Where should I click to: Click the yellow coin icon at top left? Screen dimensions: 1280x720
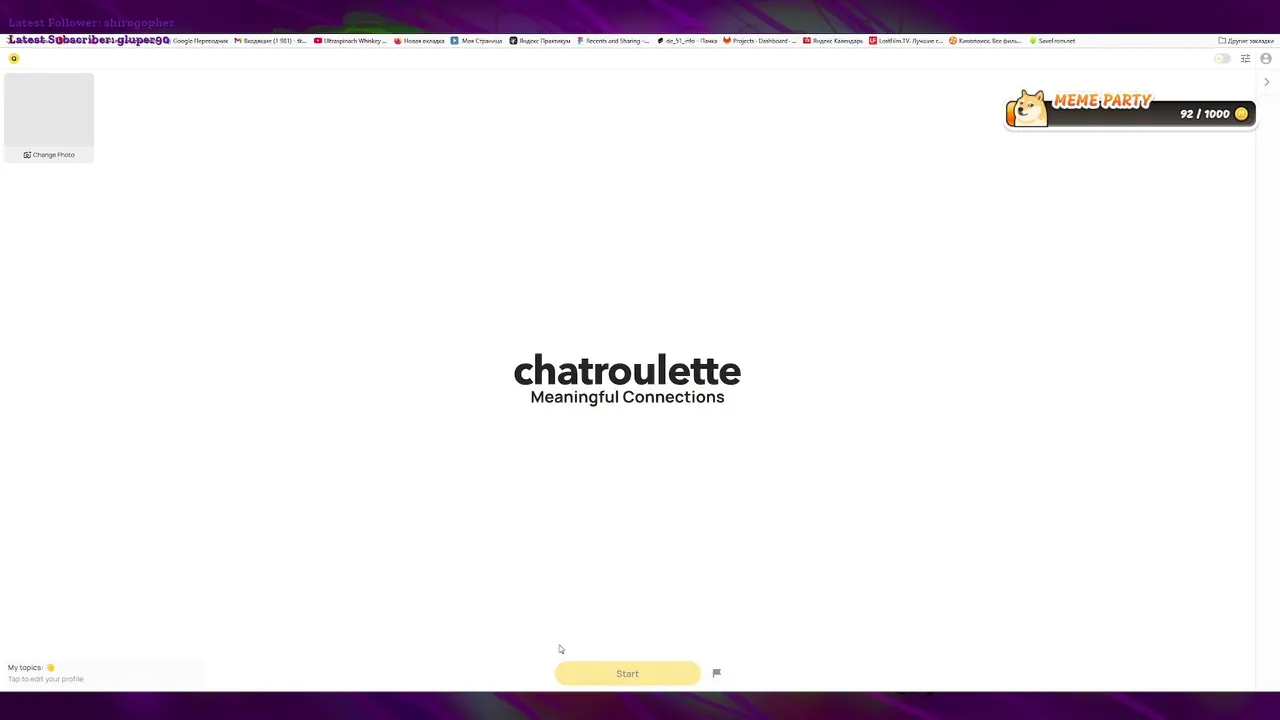(14, 59)
